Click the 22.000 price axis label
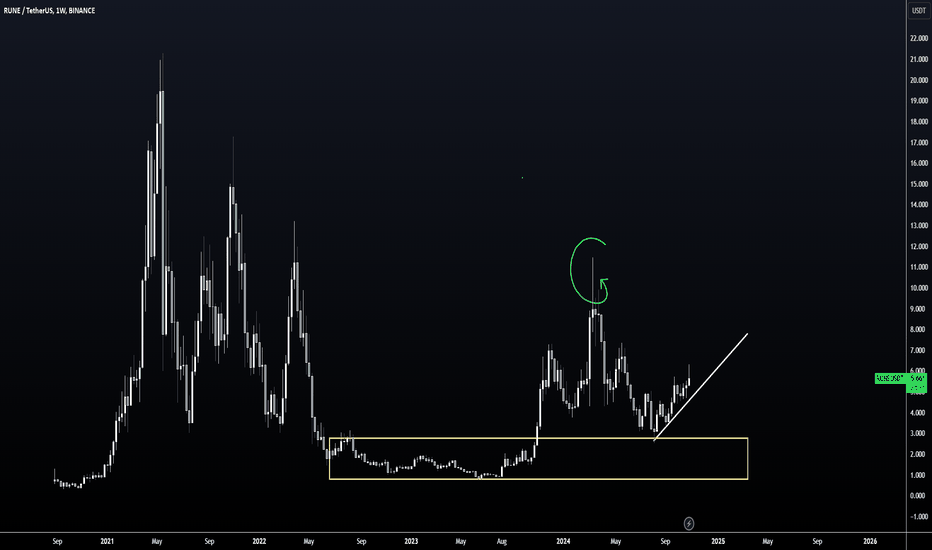The height and width of the screenshot is (550, 932). [x=919, y=38]
